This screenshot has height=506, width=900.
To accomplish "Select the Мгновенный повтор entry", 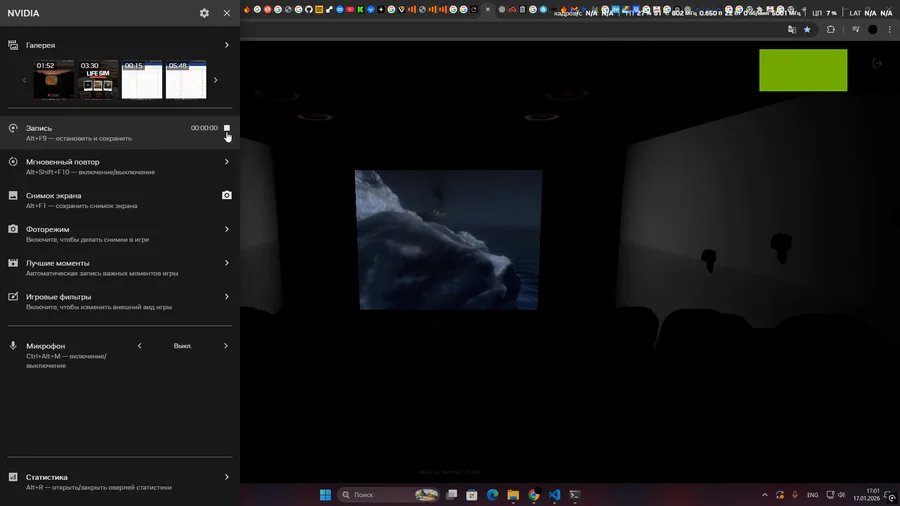I will (63, 162).
